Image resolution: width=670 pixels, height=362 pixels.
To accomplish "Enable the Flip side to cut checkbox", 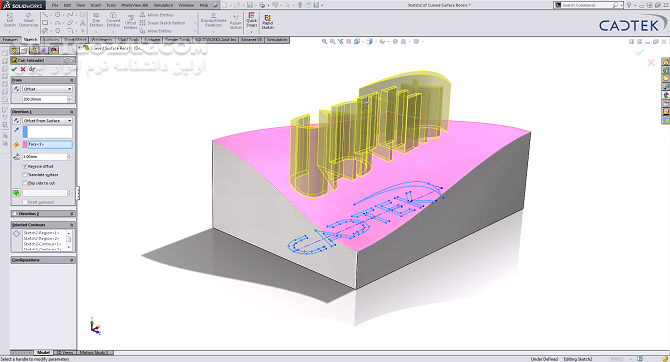I will pos(25,183).
